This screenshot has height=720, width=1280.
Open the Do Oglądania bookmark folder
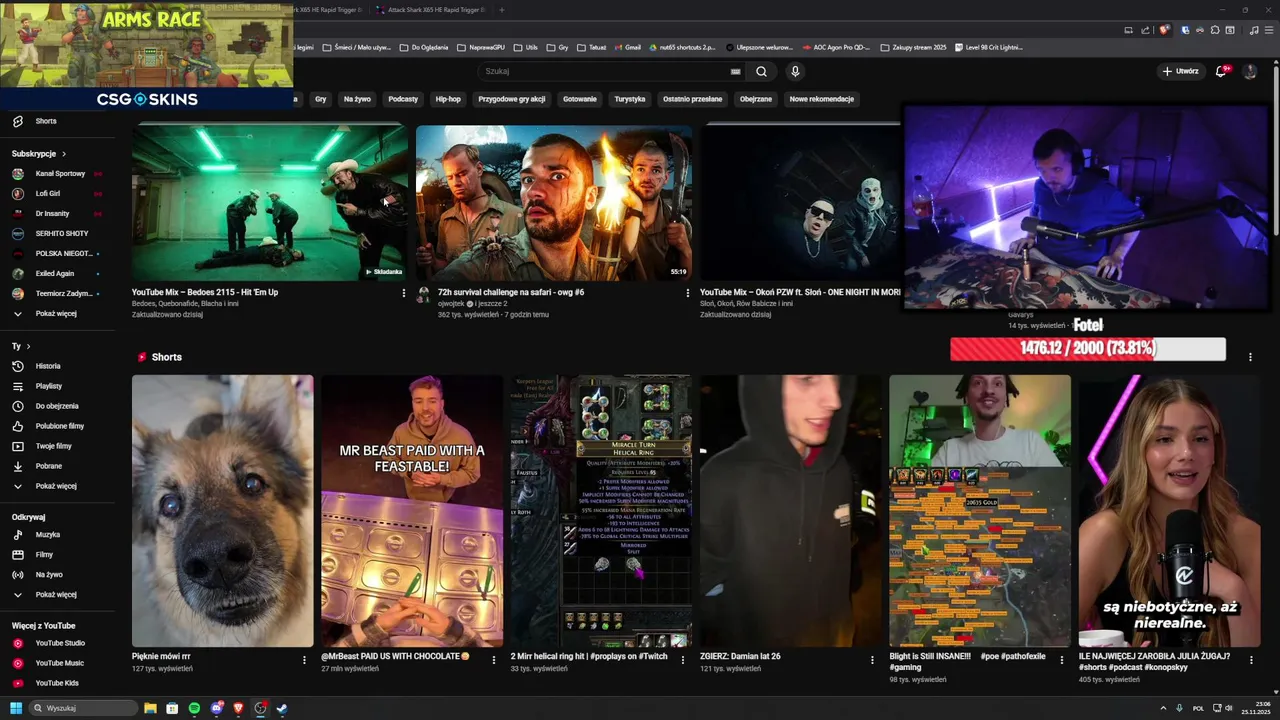(x=424, y=47)
